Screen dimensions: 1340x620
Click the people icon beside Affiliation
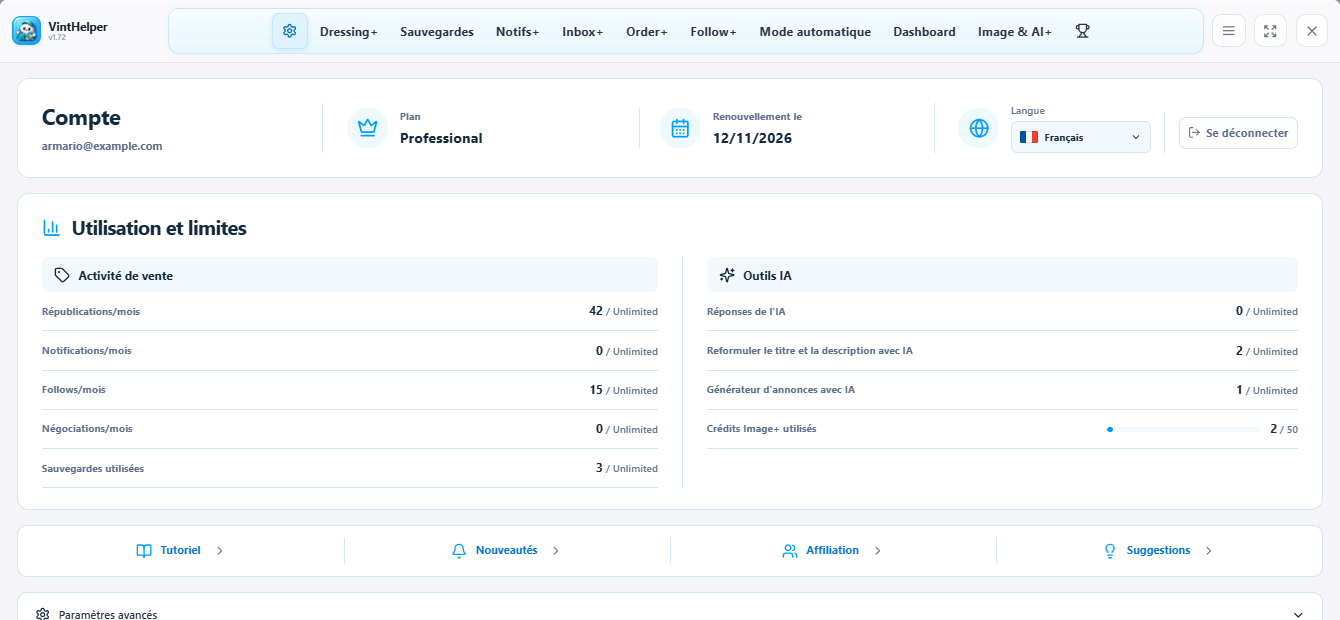click(790, 551)
